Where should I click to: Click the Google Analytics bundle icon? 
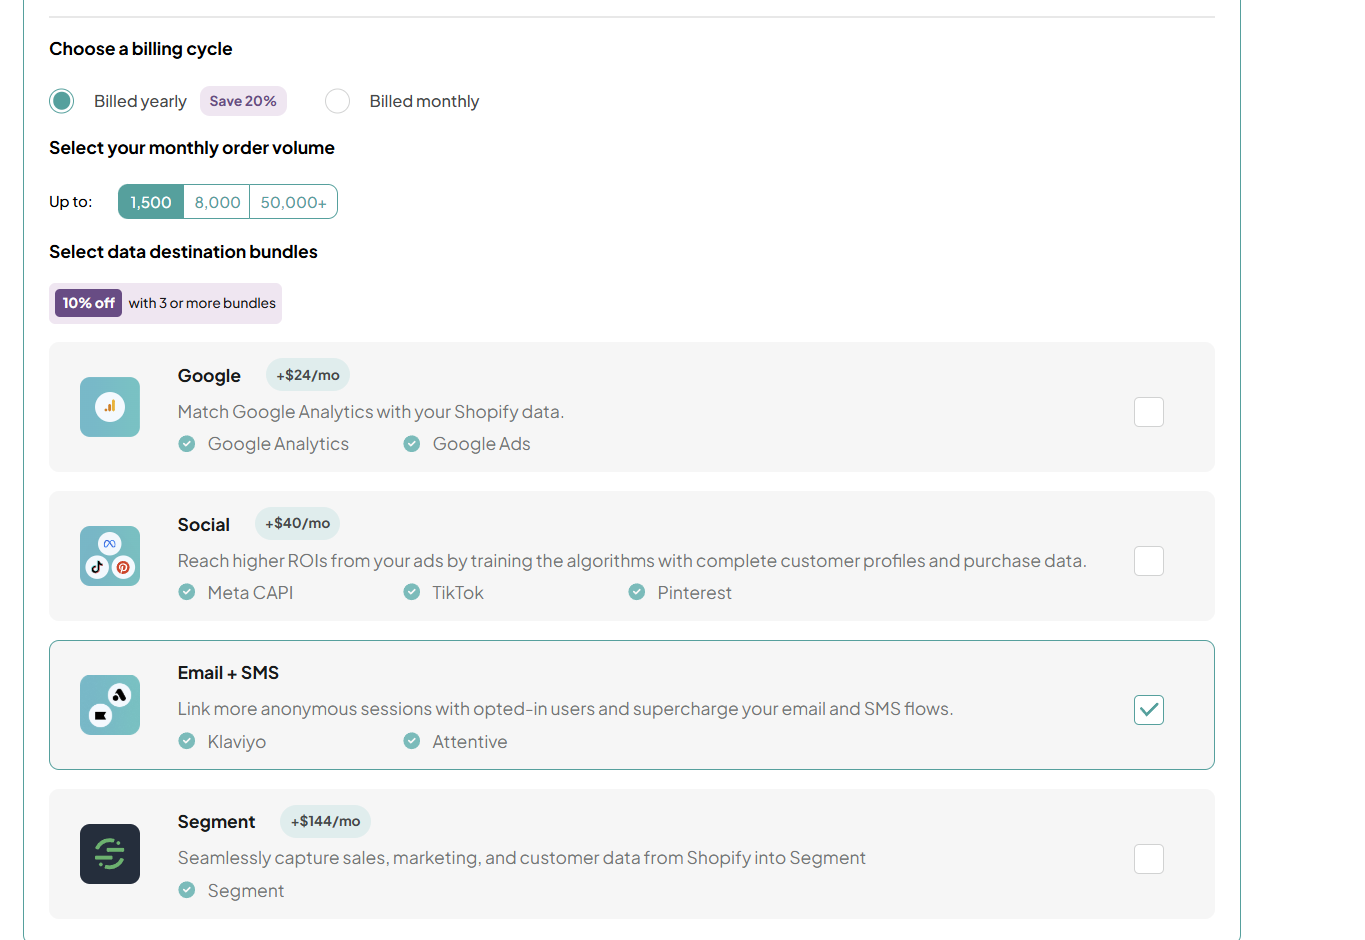pos(110,407)
